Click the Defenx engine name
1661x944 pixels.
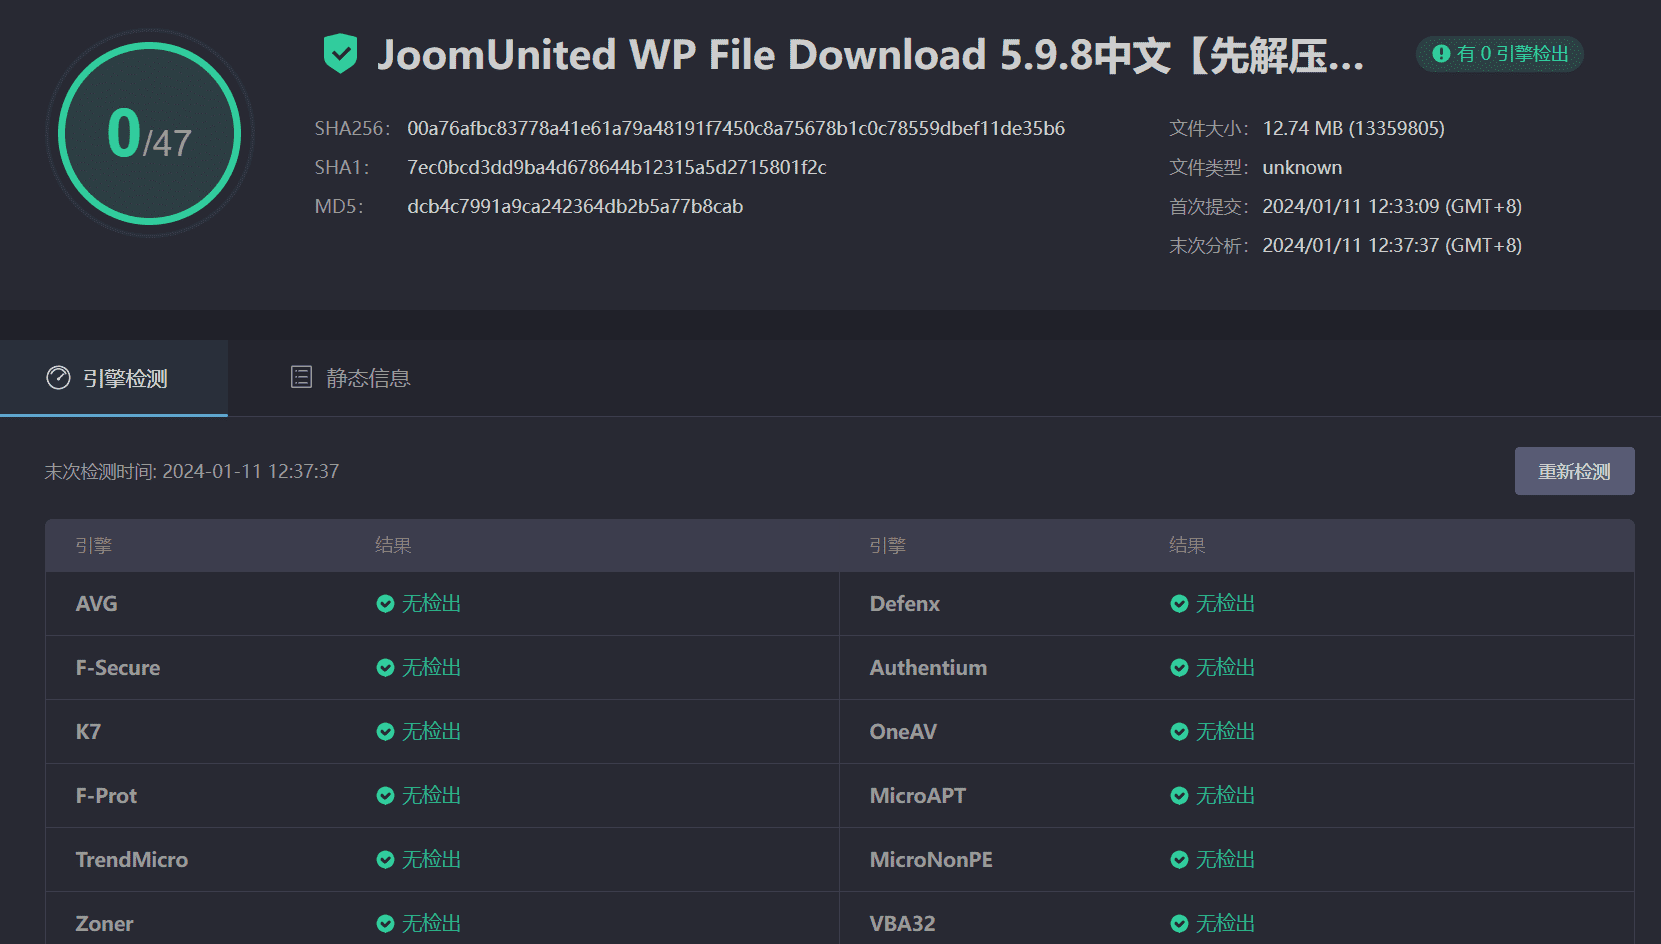905,604
